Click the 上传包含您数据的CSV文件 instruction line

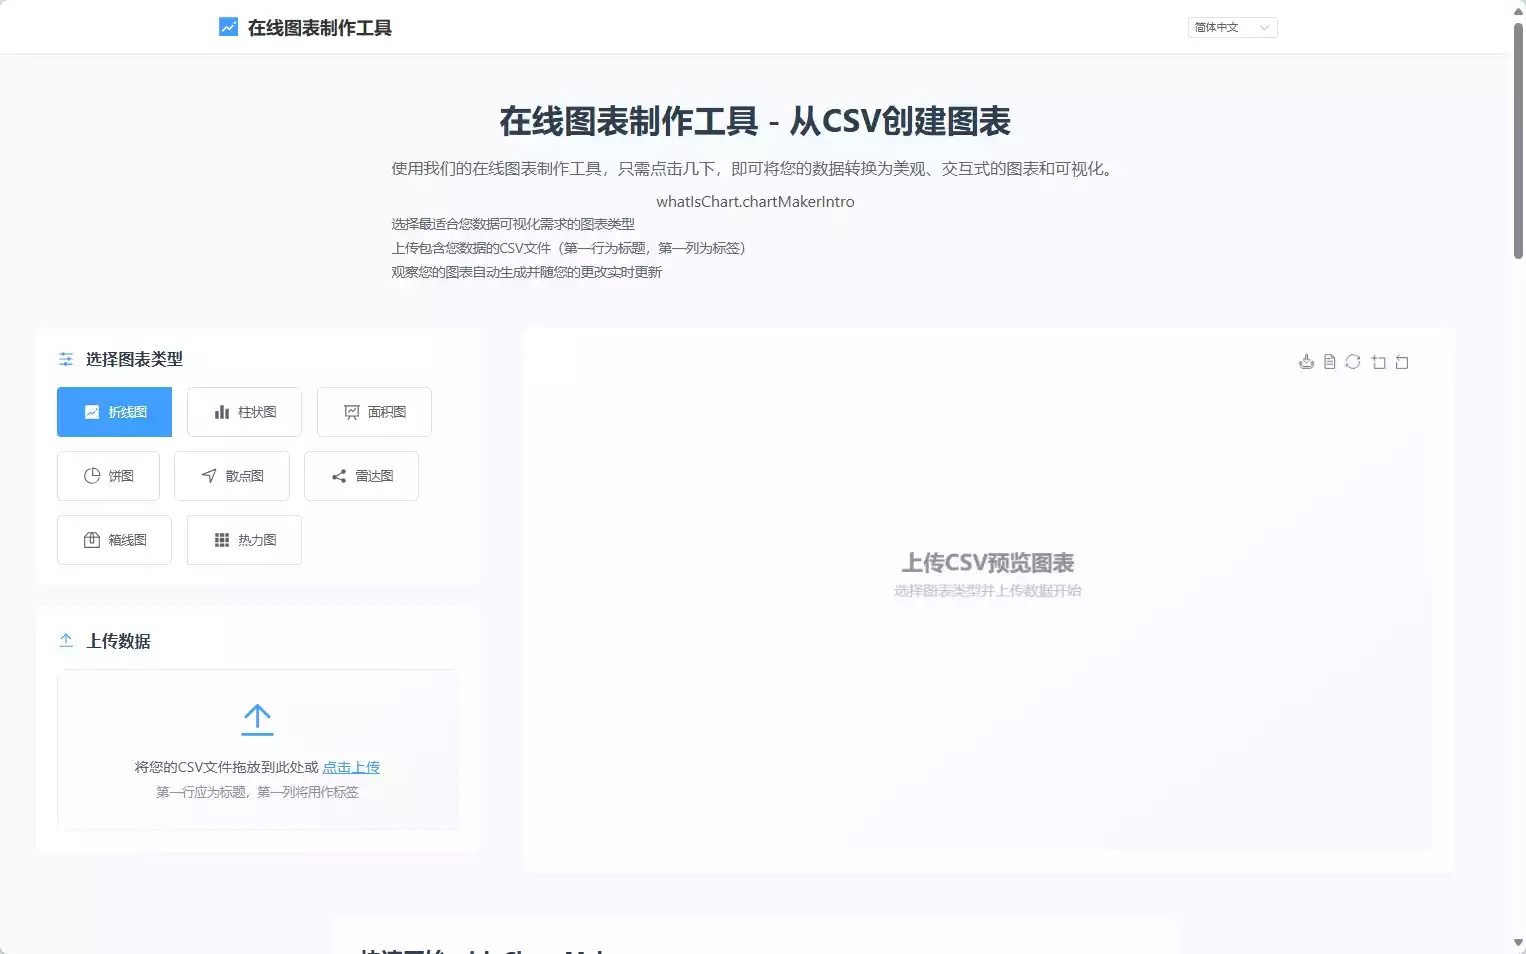click(568, 248)
